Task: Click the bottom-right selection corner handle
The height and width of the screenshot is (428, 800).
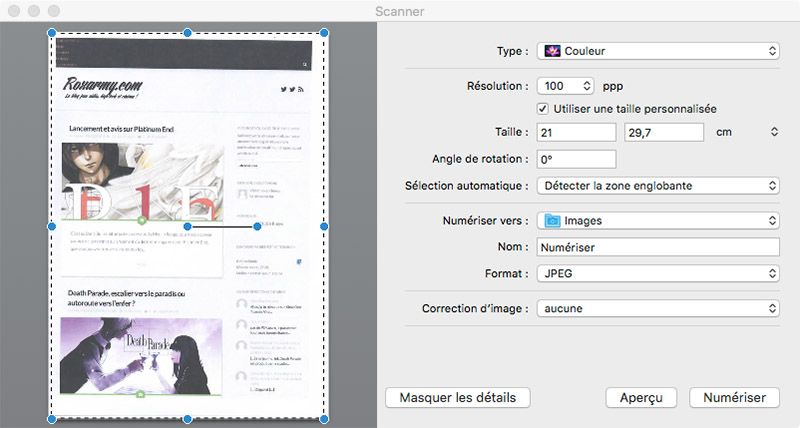Action: point(324,419)
